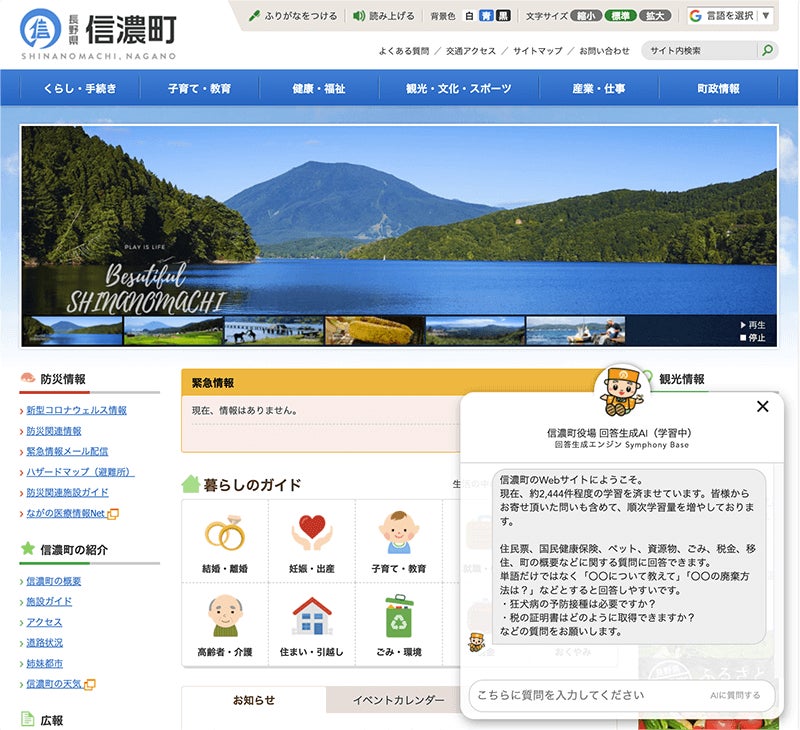
Task: Click the 信濃町の紹介 star icon
Action: coord(28,549)
